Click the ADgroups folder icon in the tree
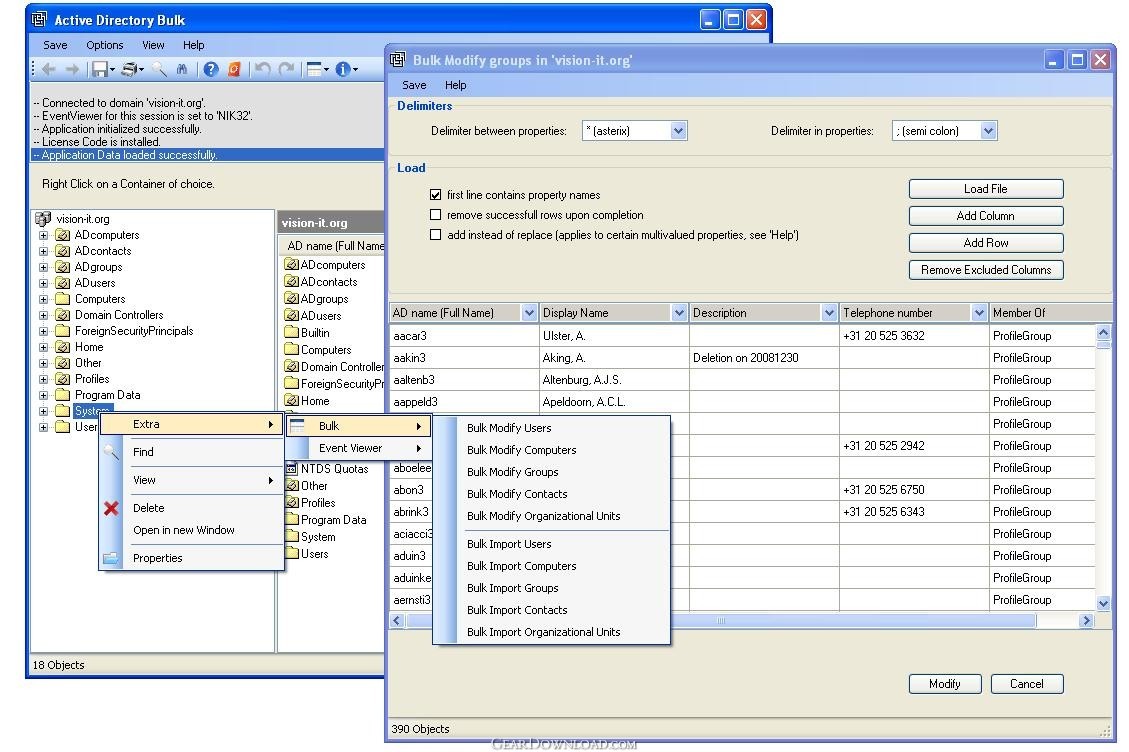 pos(63,267)
